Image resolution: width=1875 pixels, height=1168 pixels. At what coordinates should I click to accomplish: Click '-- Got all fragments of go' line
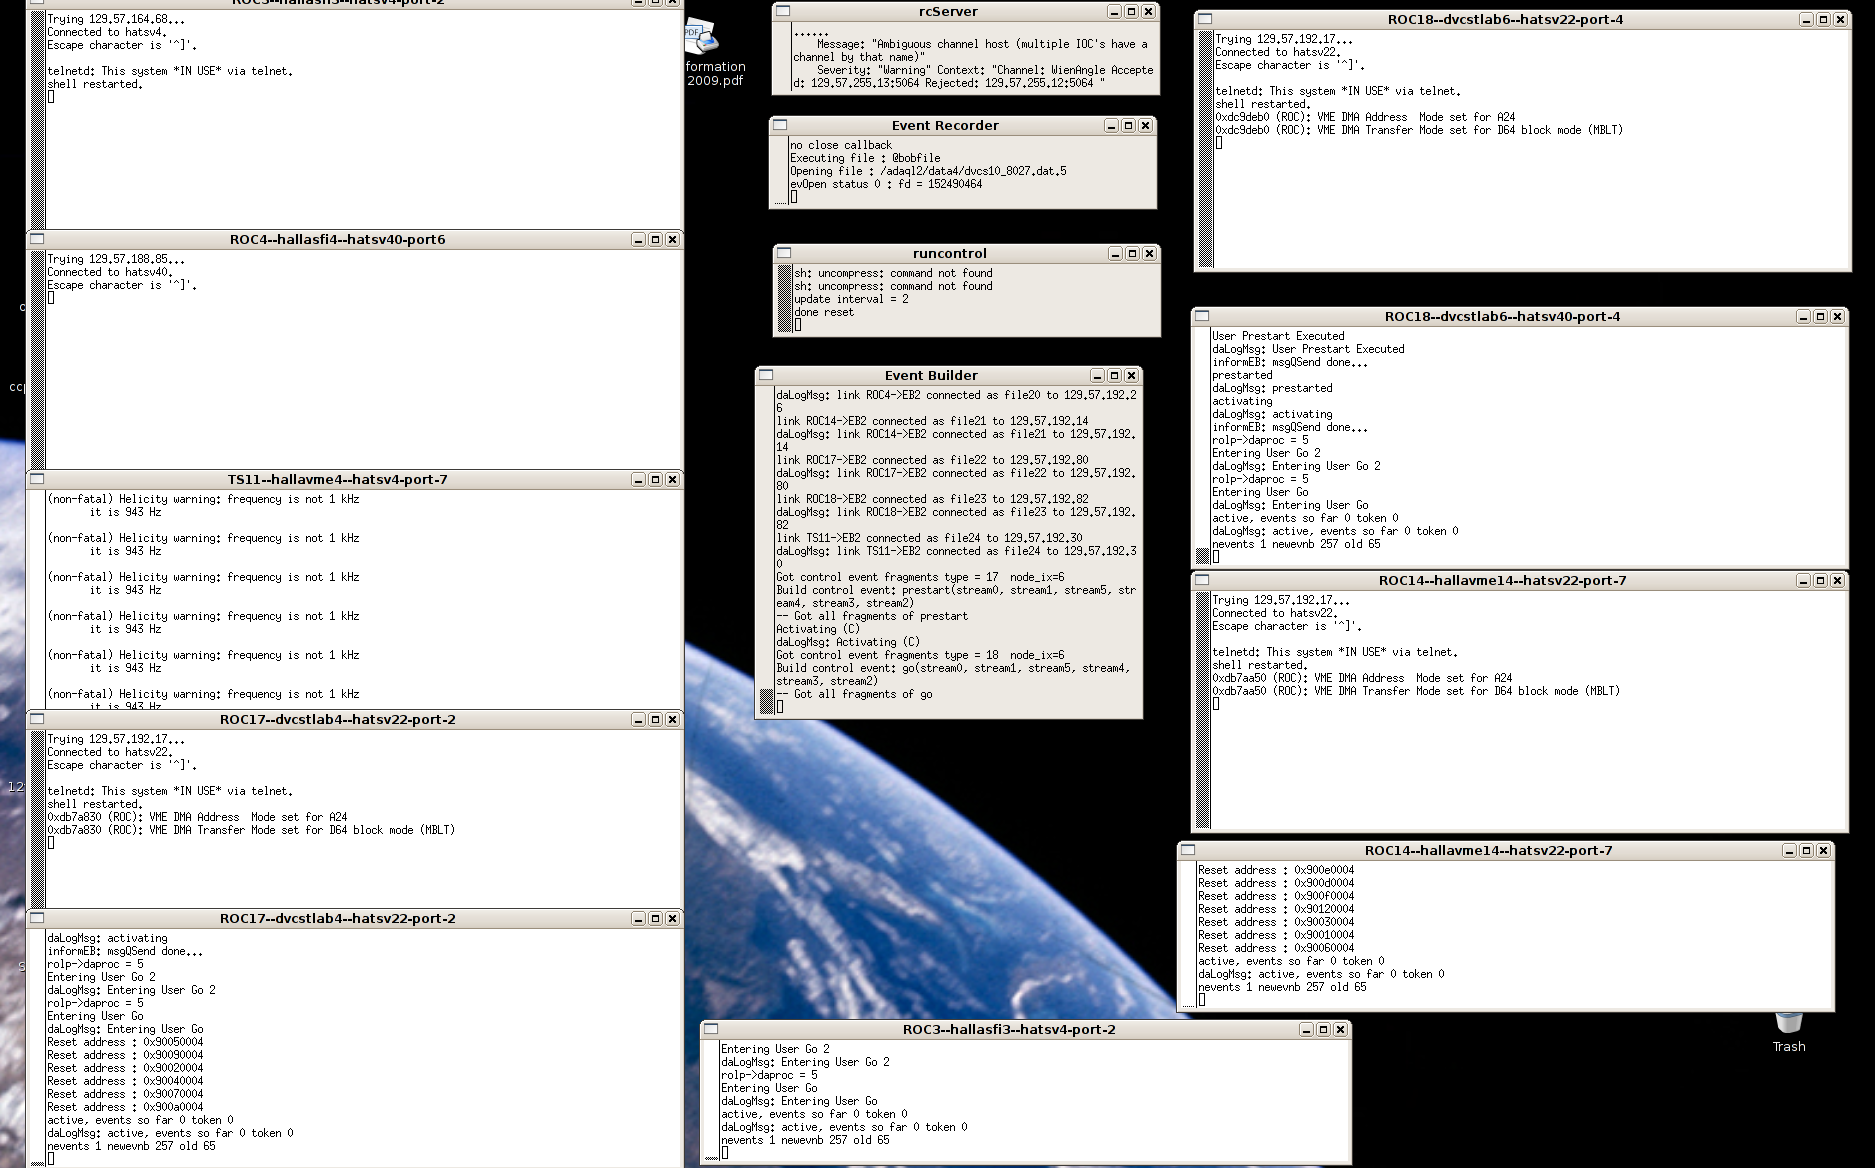(x=854, y=694)
